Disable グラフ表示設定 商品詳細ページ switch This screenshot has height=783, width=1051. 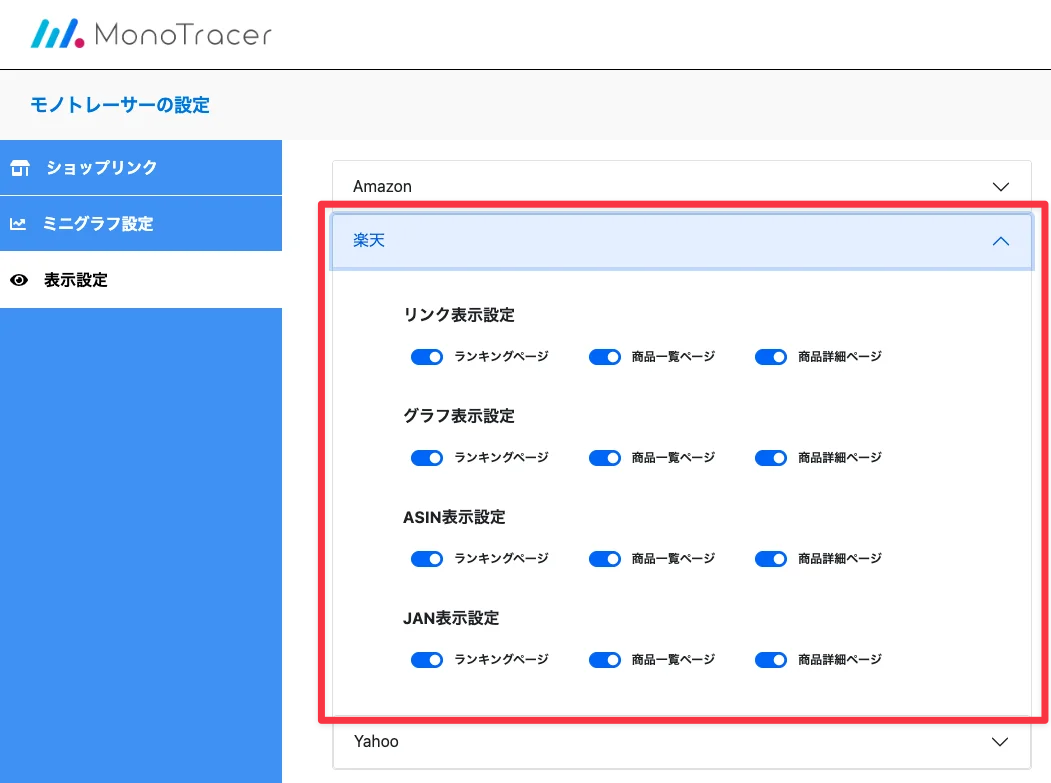coord(771,458)
